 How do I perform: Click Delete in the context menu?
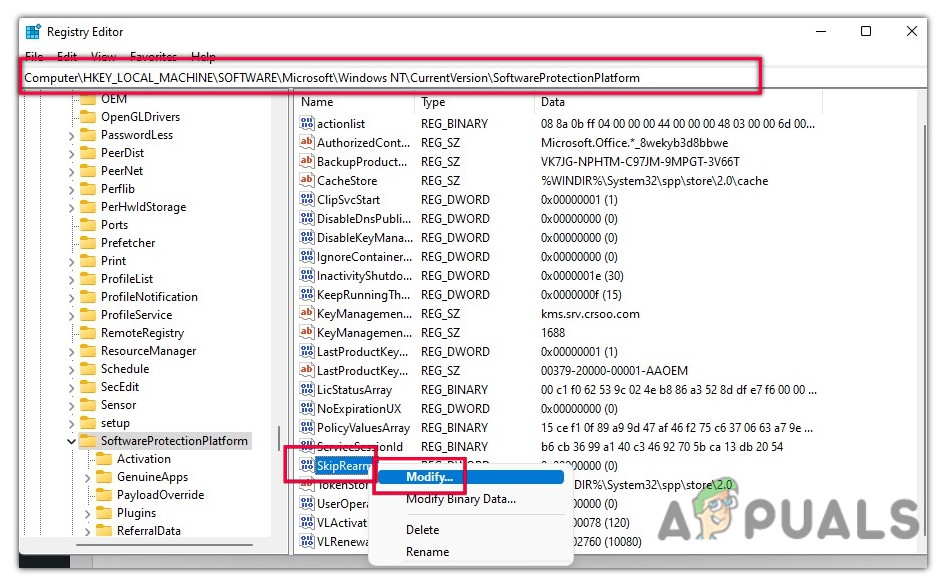(424, 529)
